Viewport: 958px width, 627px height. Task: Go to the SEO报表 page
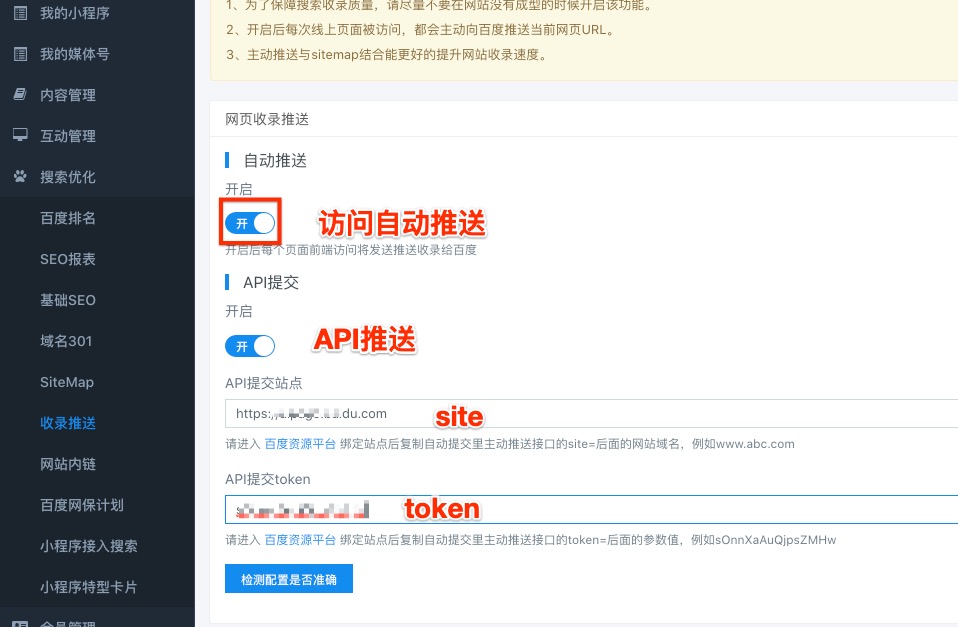68,259
